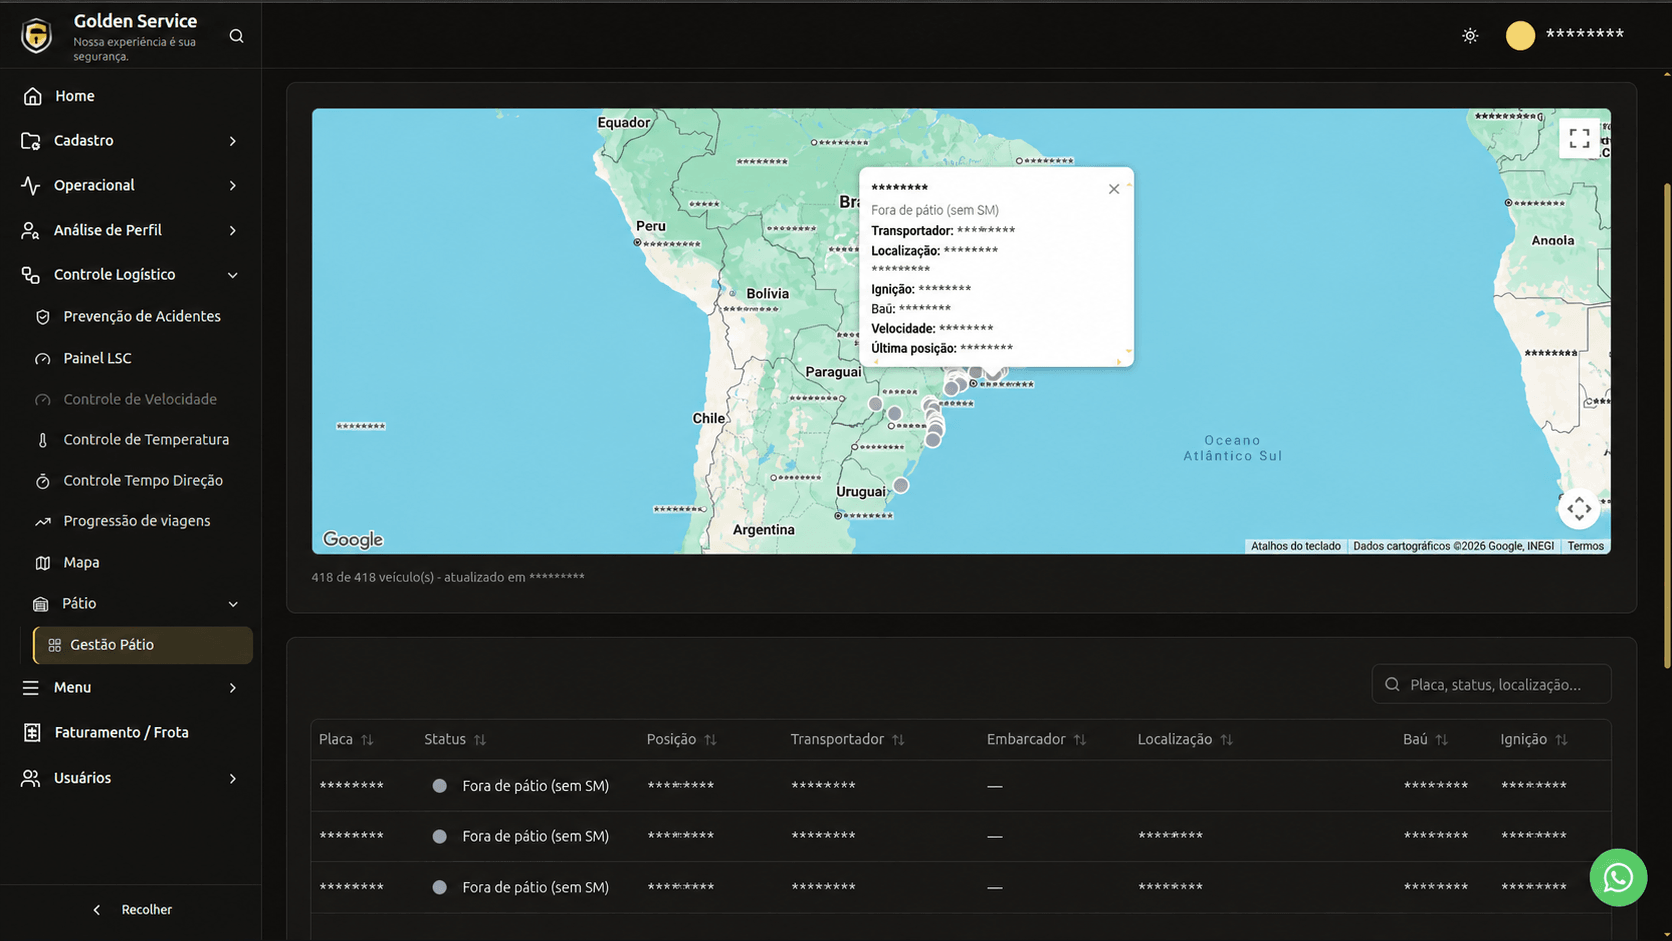Open the user avatar profile menu

point(1520,35)
